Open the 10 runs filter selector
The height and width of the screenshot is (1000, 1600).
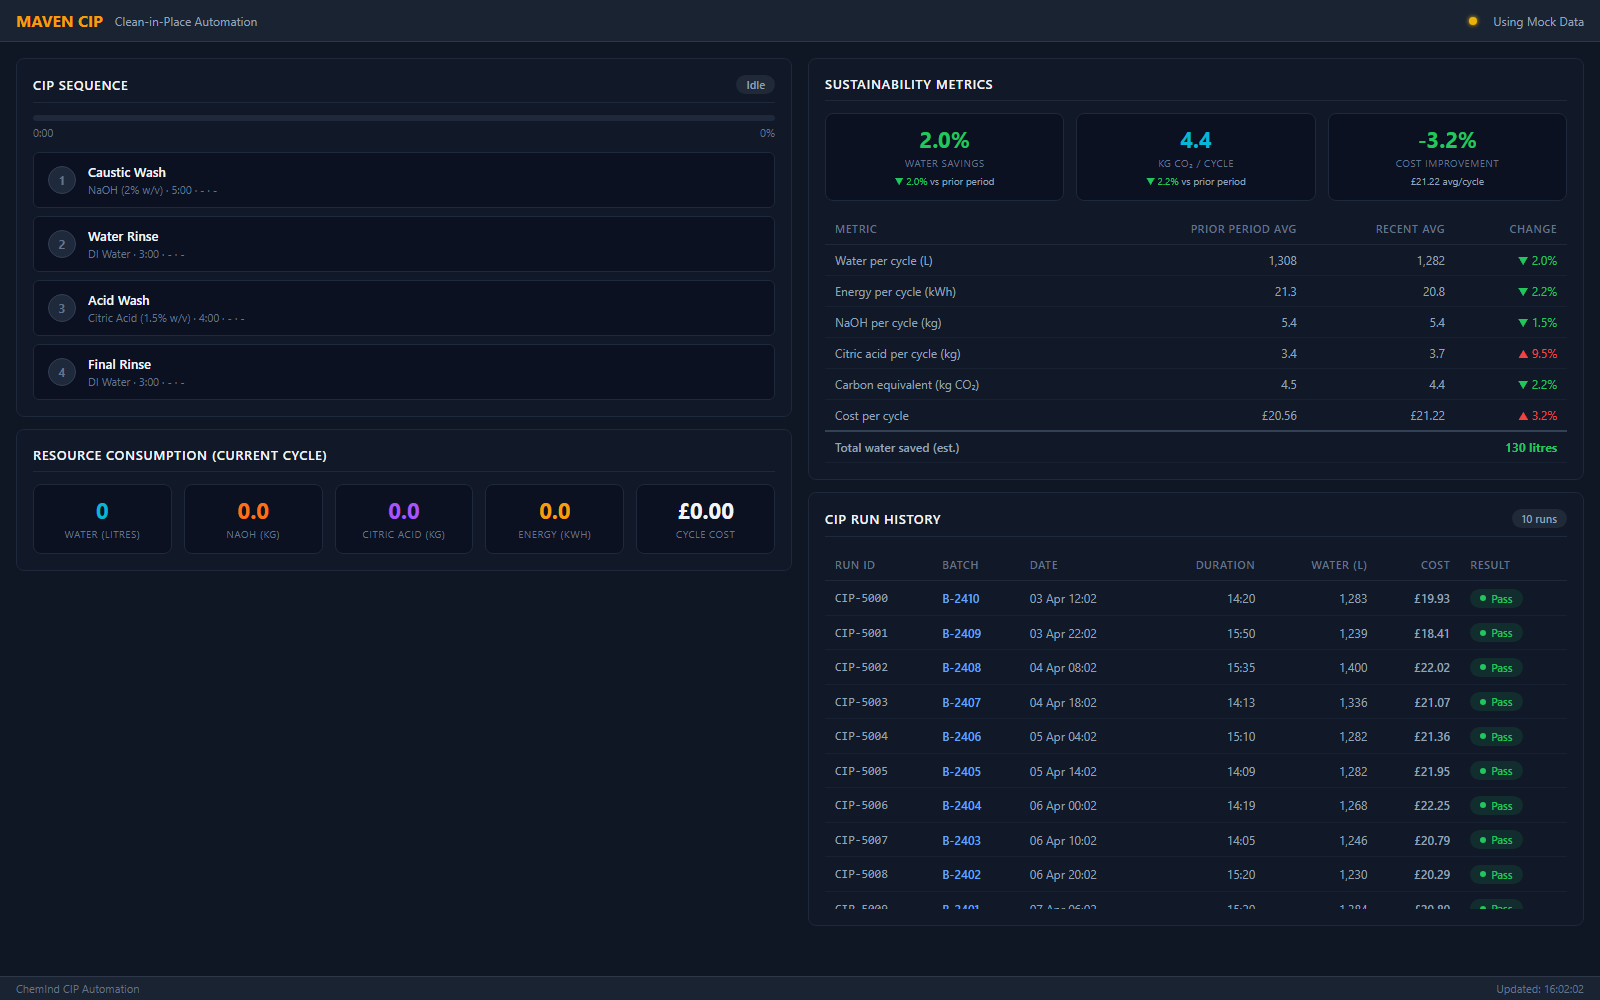coord(1539,519)
